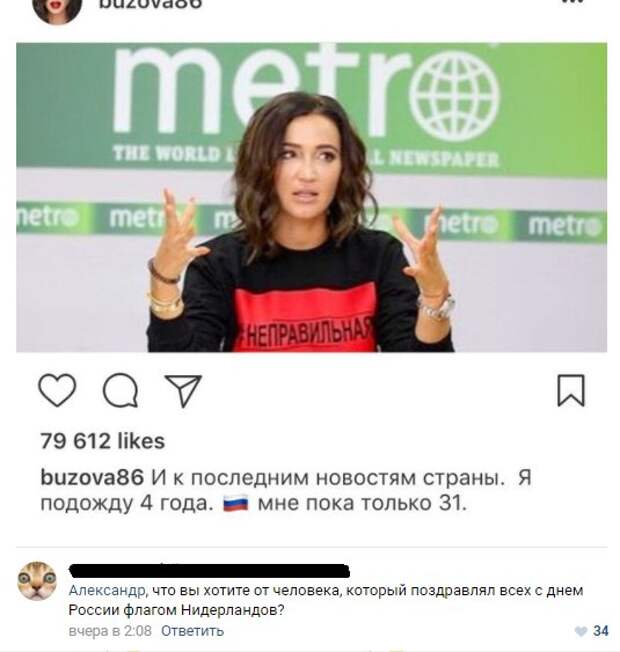View the 34 likes count on comment

[x=600, y=631]
